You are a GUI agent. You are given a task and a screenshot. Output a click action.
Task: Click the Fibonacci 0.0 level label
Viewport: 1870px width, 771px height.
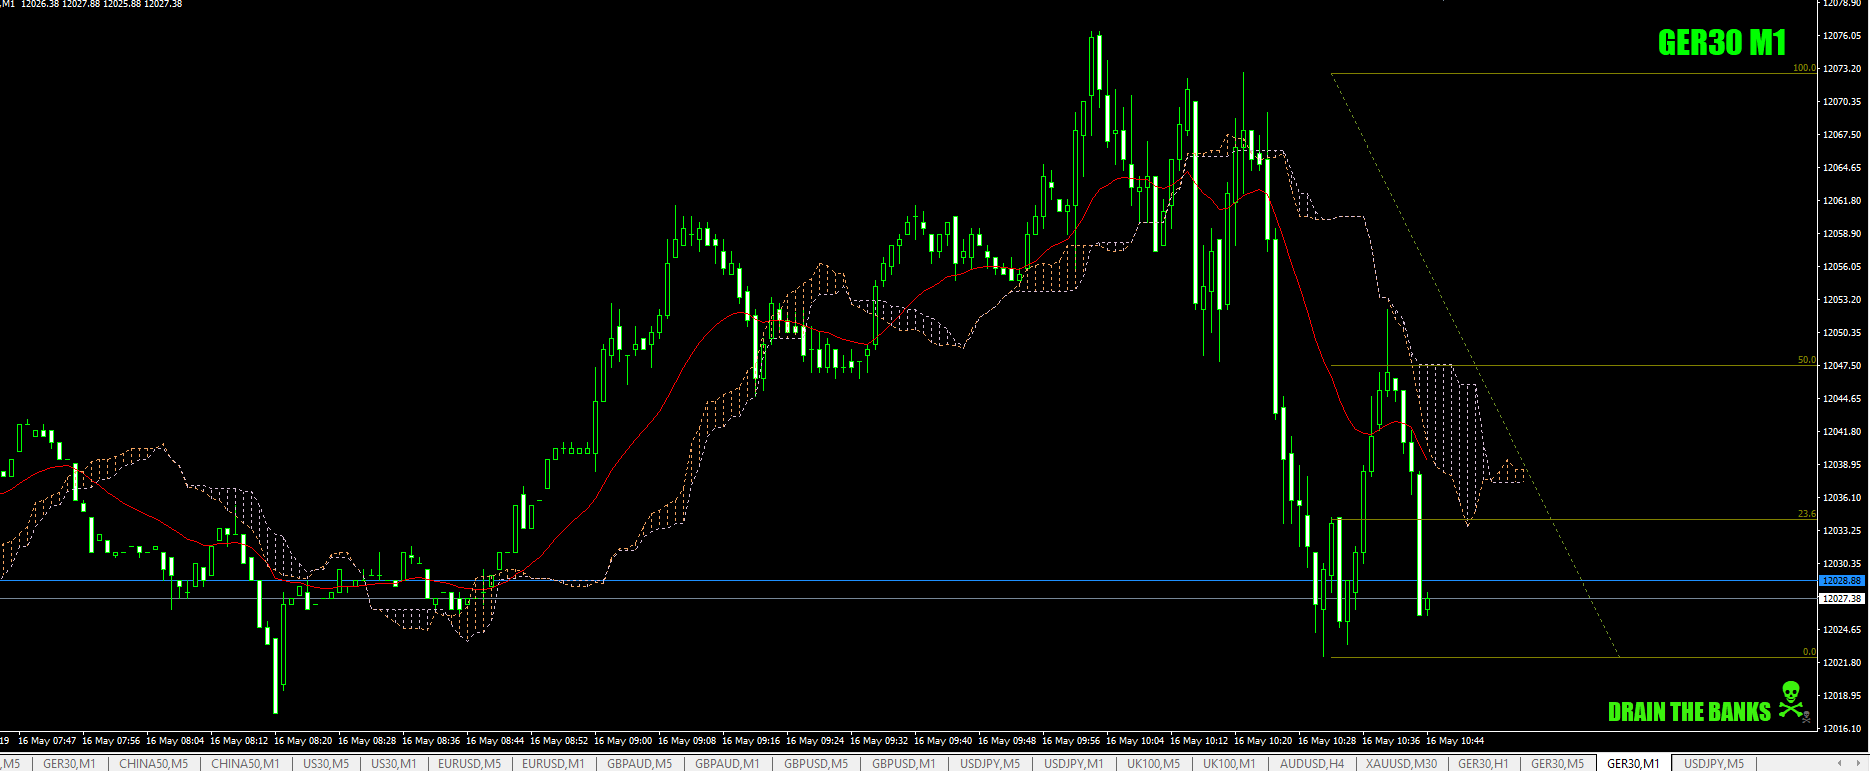pos(1809,652)
